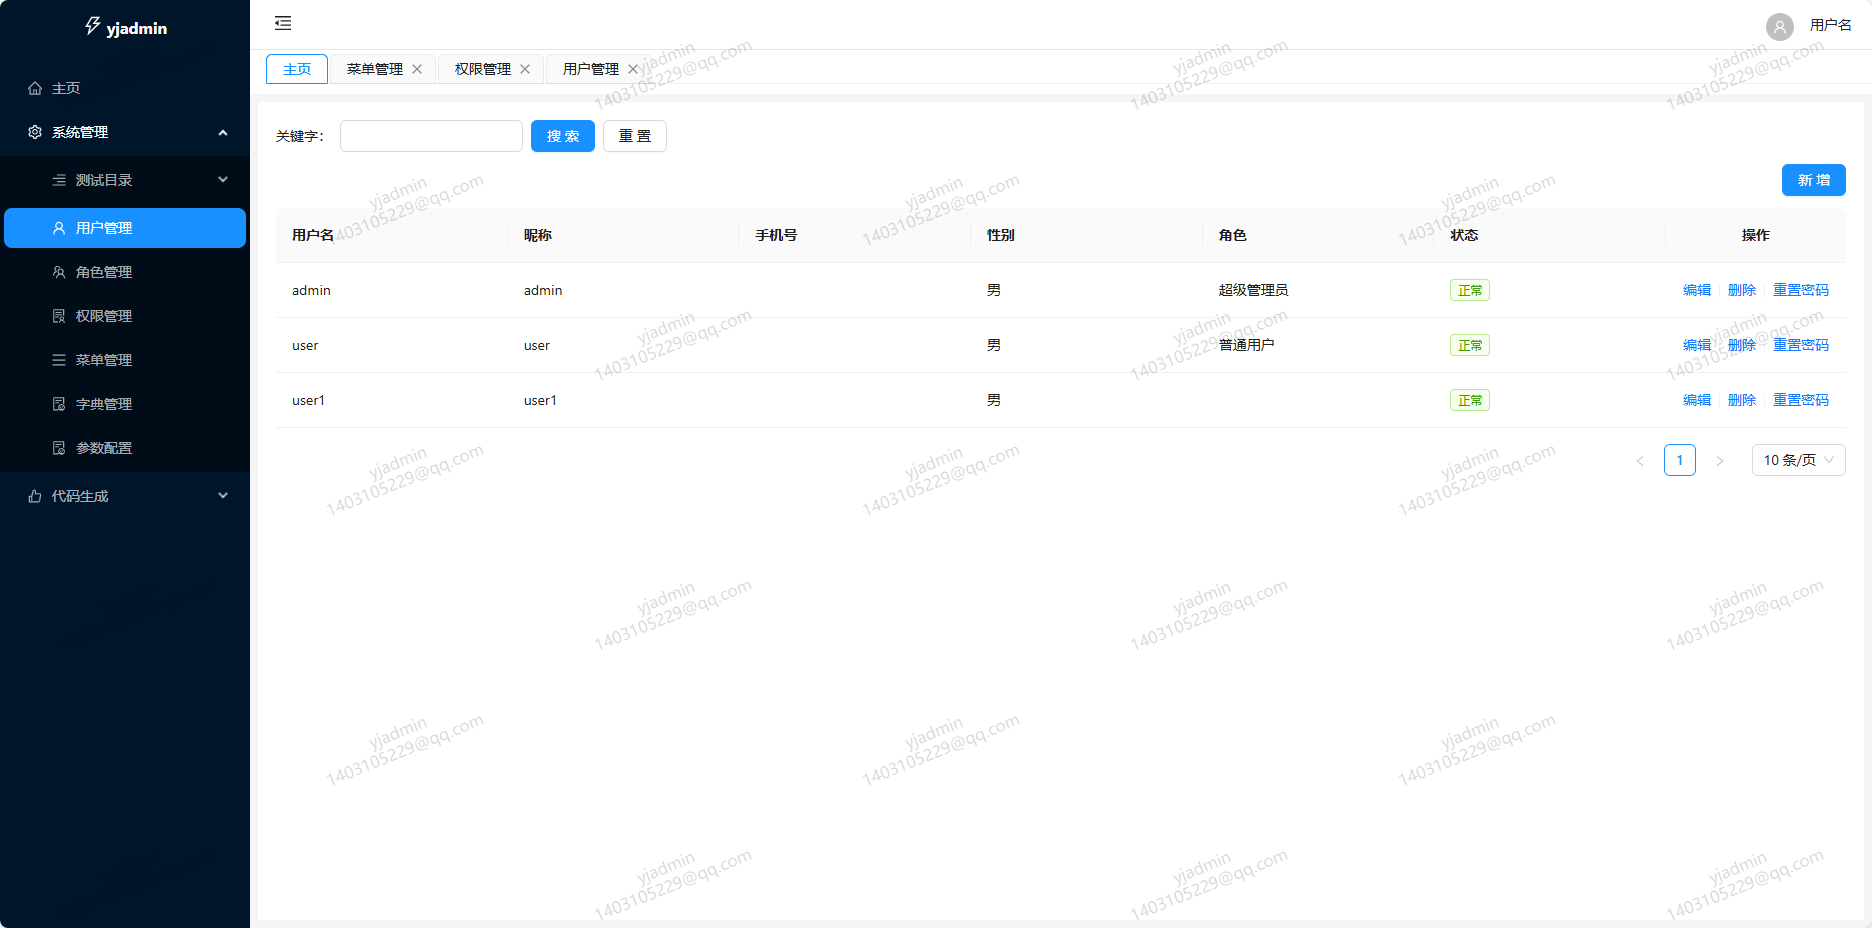
Task: Focus the 关键字 search input field
Action: pos(431,136)
